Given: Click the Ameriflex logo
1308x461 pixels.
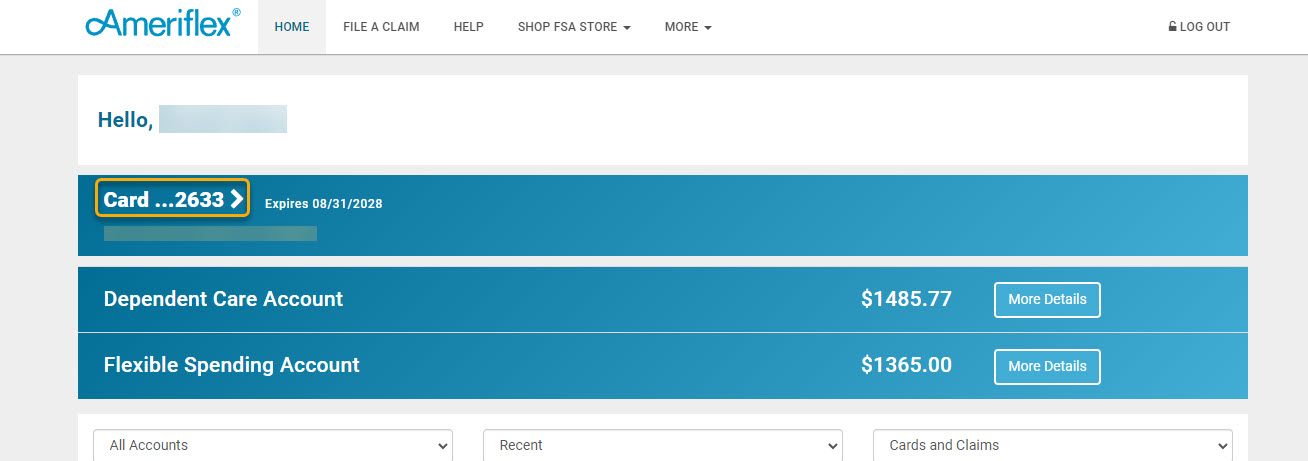Looking at the screenshot, I should pos(163,24).
